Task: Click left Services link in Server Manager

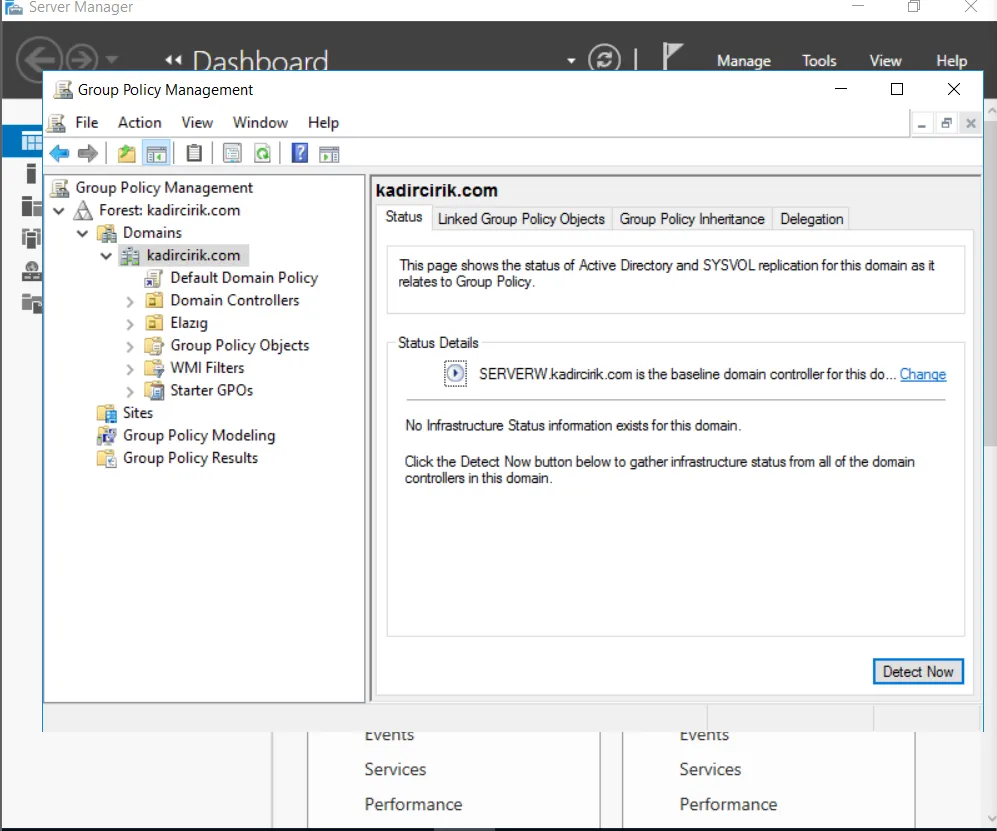Action: 395,769
